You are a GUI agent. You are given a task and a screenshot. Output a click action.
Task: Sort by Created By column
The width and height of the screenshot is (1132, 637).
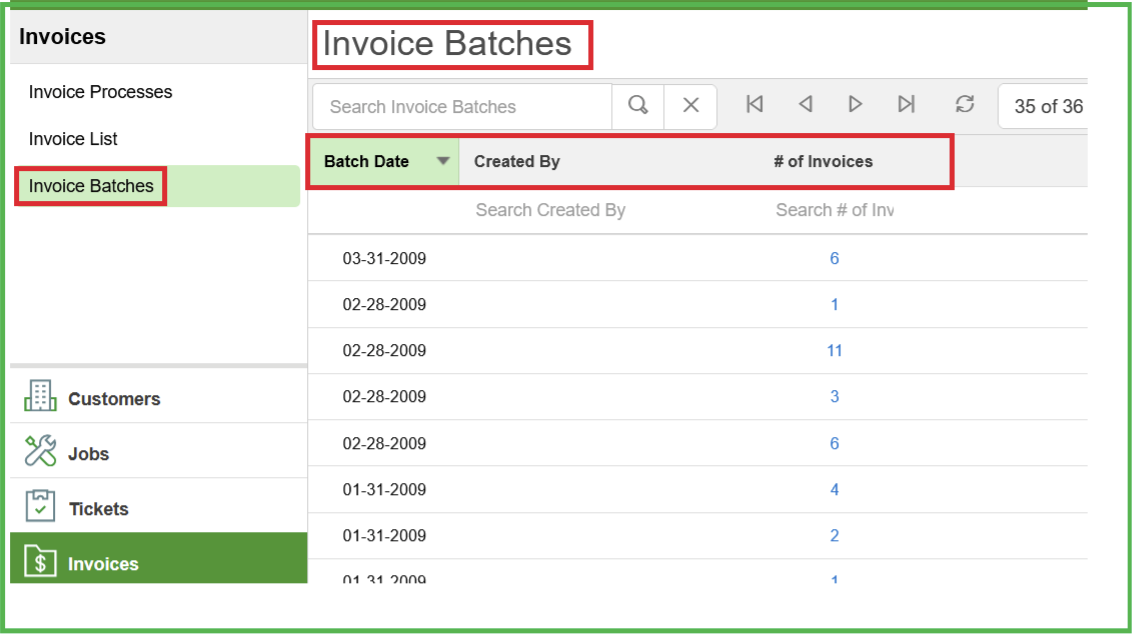click(516, 161)
